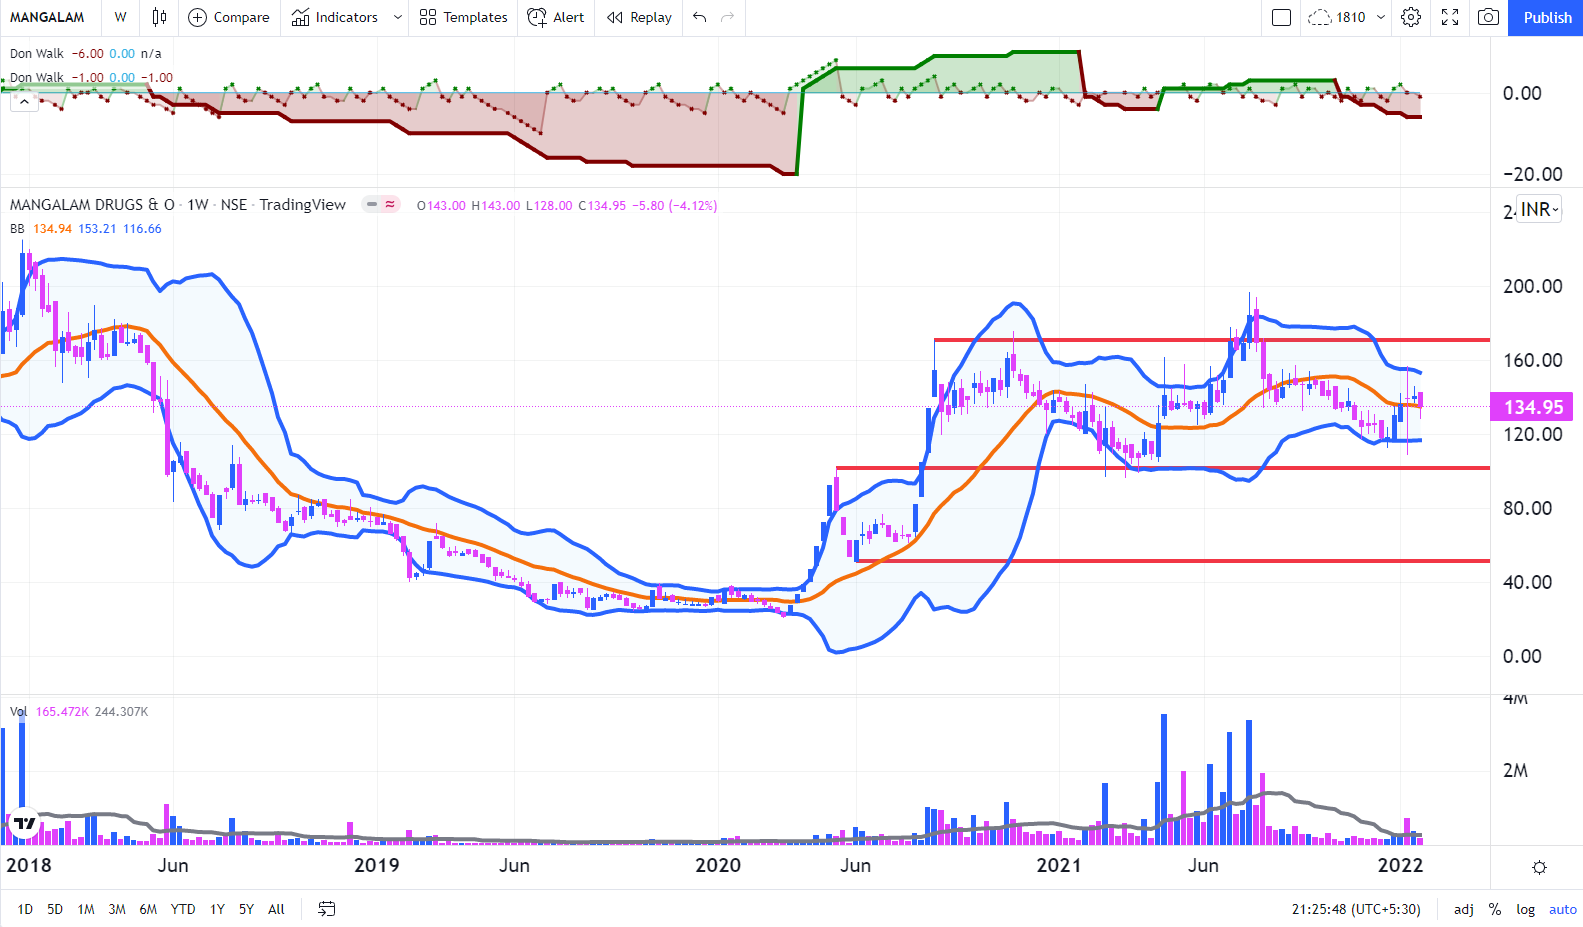Image resolution: width=1583 pixels, height=927 pixels.
Task: Set range to YTD
Action: [183, 909]
